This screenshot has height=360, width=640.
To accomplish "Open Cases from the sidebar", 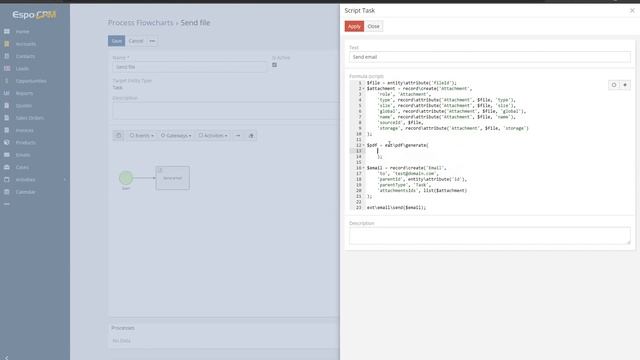I will [x=22, y=167].
